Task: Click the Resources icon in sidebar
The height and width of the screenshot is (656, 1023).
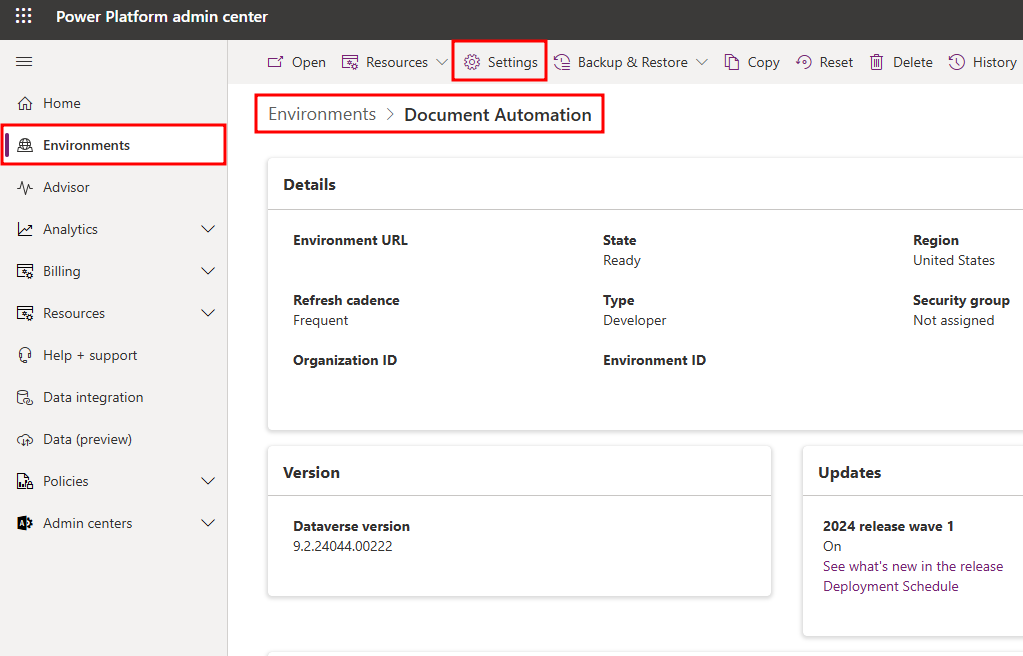Action: (x=25, y=313)
